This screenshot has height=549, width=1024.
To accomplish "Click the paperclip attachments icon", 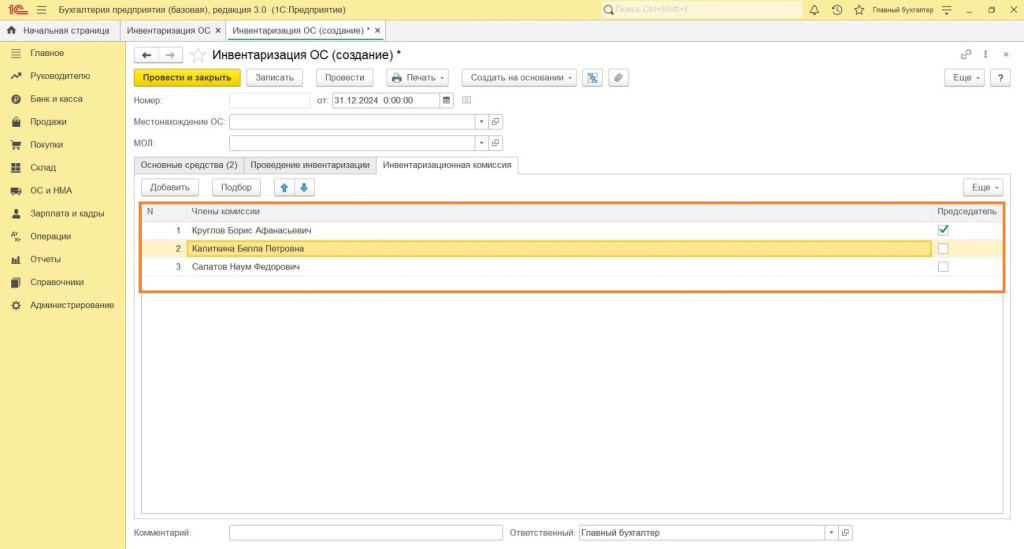I will tap(618, 78).
